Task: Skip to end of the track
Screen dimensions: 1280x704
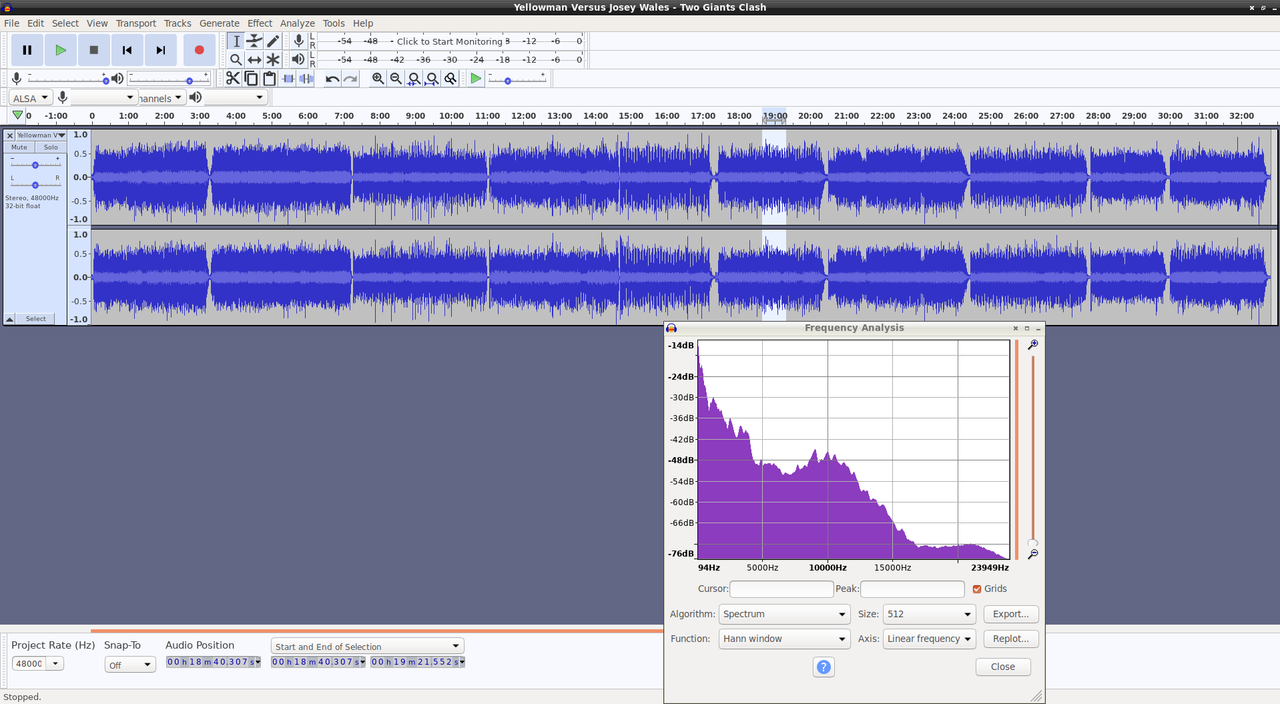Action: point(160,50)
